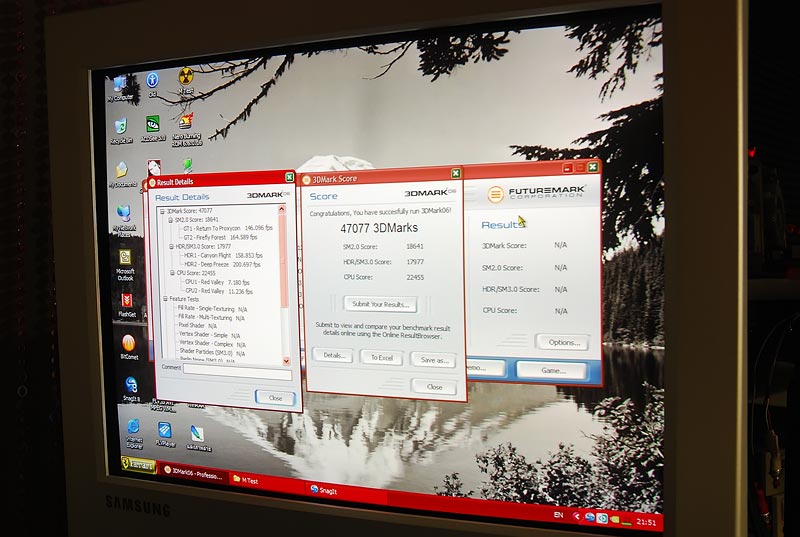Select GT2 - Firefly Forest row
The image size is (800, 537).
[x=220, y=237]
